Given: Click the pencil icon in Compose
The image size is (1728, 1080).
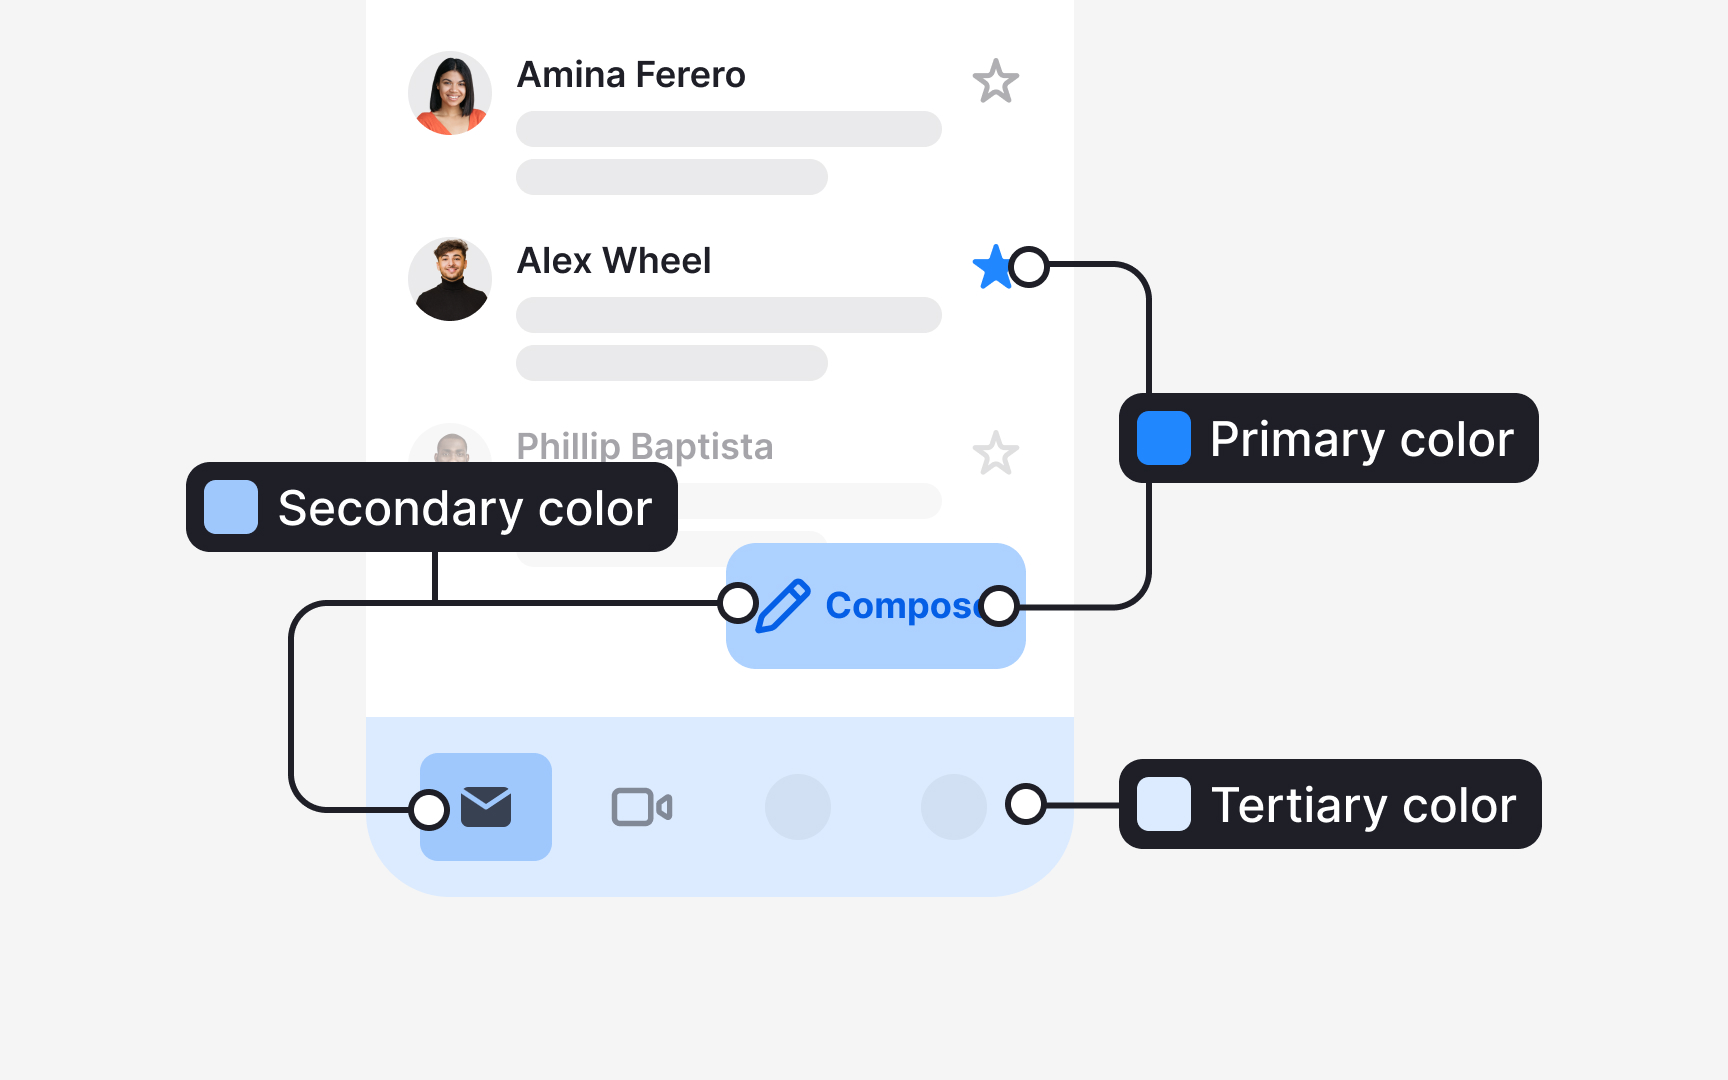Looking at the screenshot, I should coord(783,606).
